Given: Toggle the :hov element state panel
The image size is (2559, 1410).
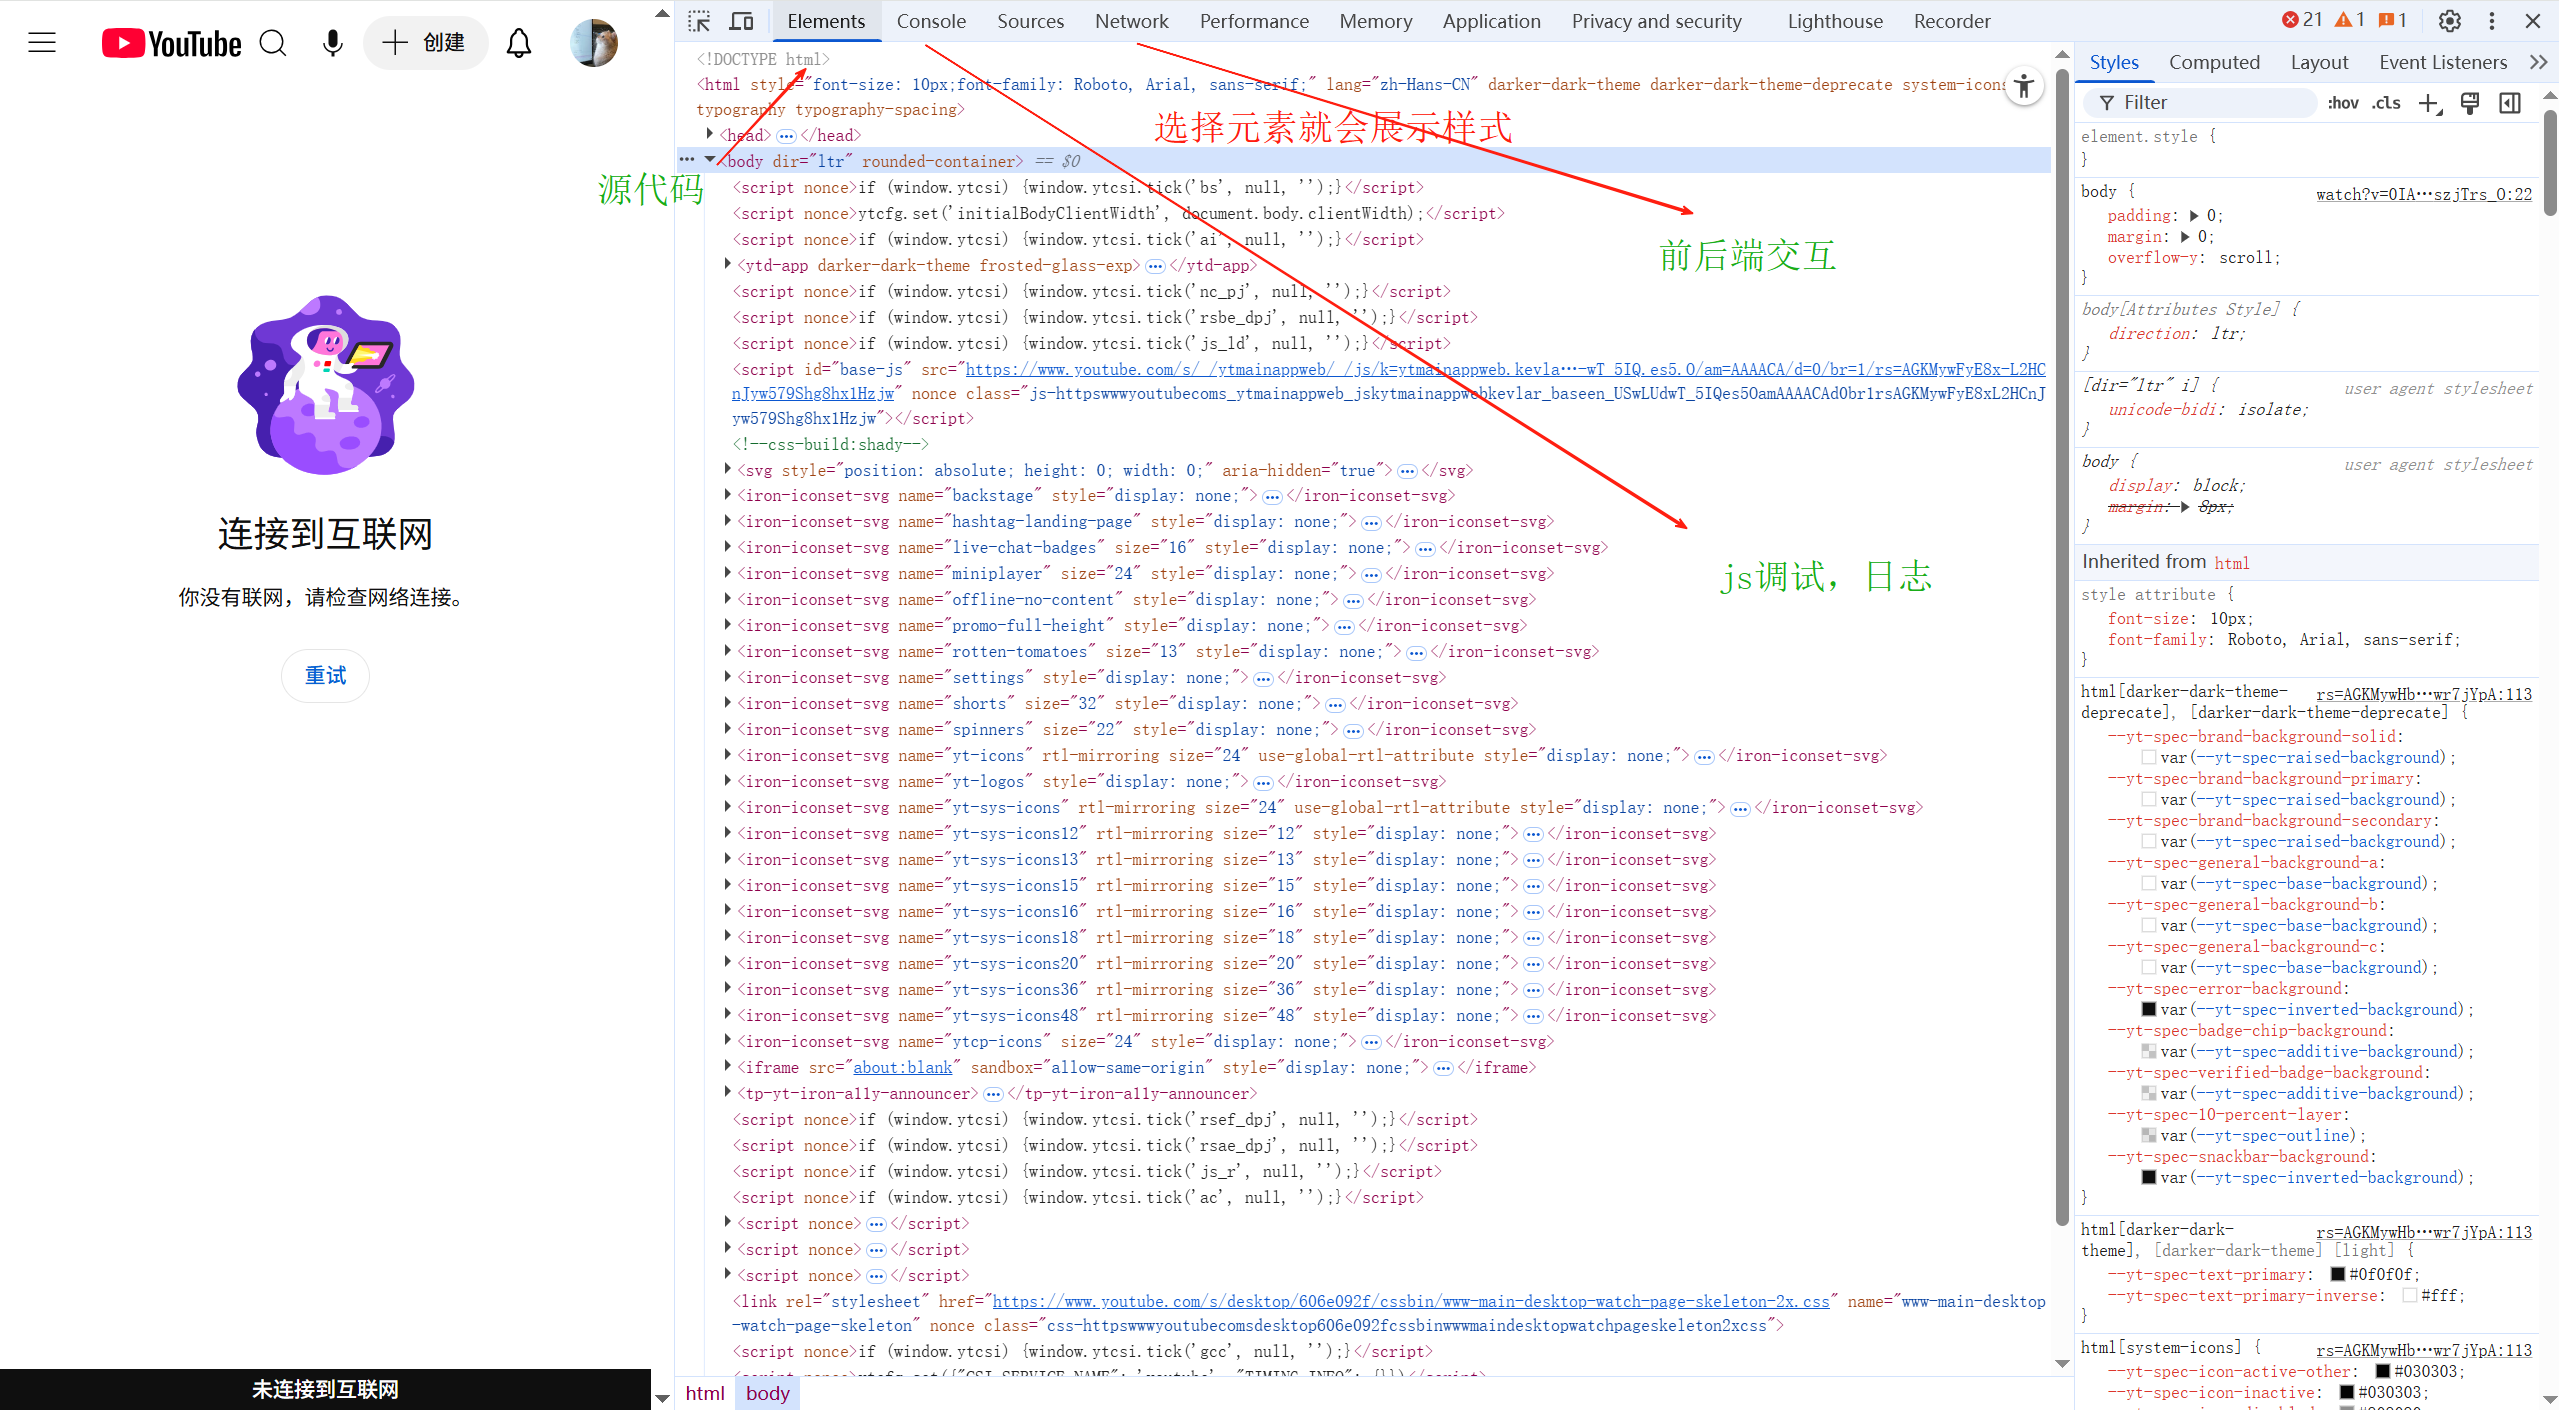Looking at the screenshot, I should [x=2342, y=103].
